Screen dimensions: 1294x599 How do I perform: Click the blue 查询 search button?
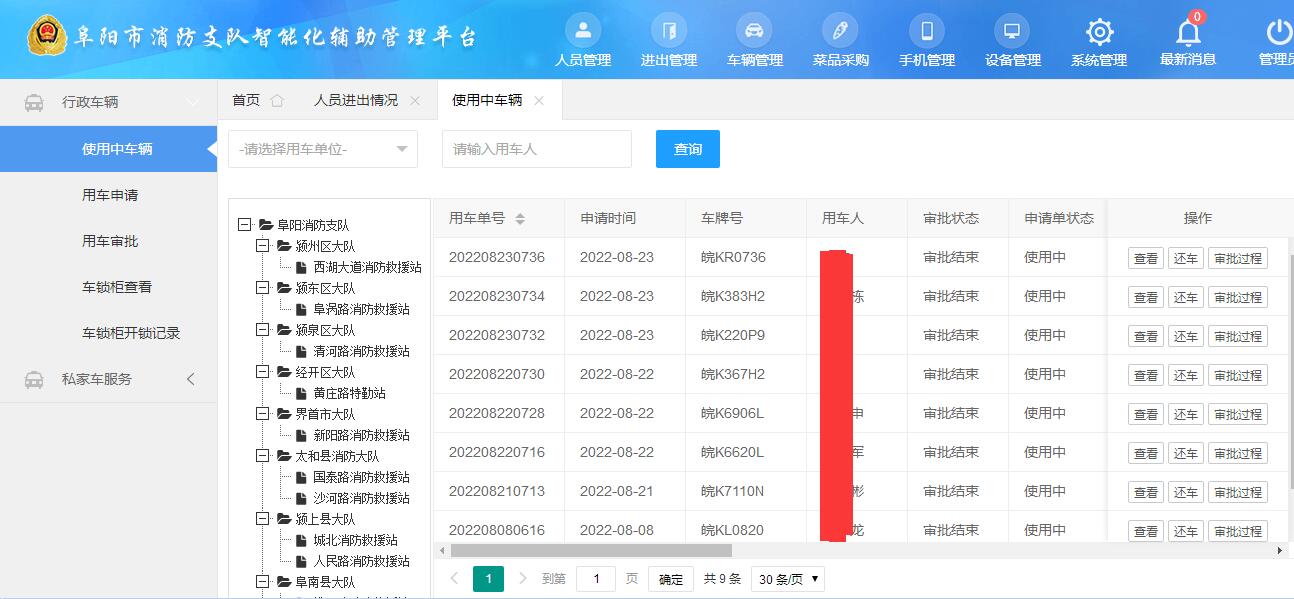coord(687,149)
